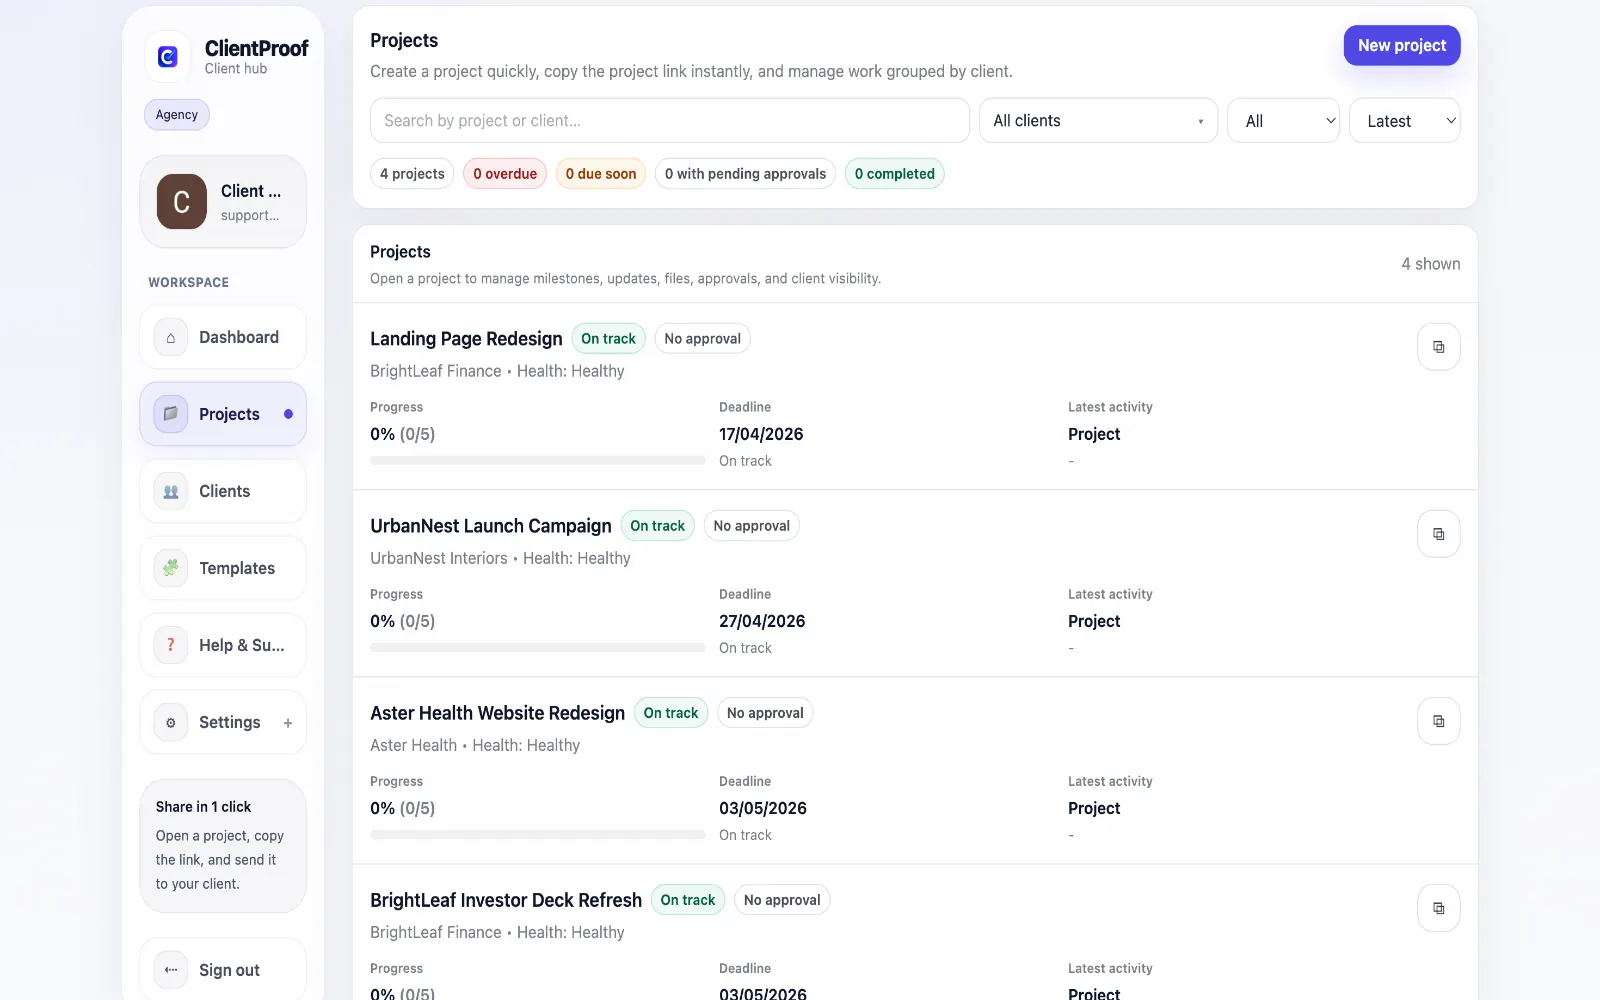Image resolution: width=1600 pixels, height=1000 pixels.
Task: Click the Agency badge
Action: tap(177, 115)
